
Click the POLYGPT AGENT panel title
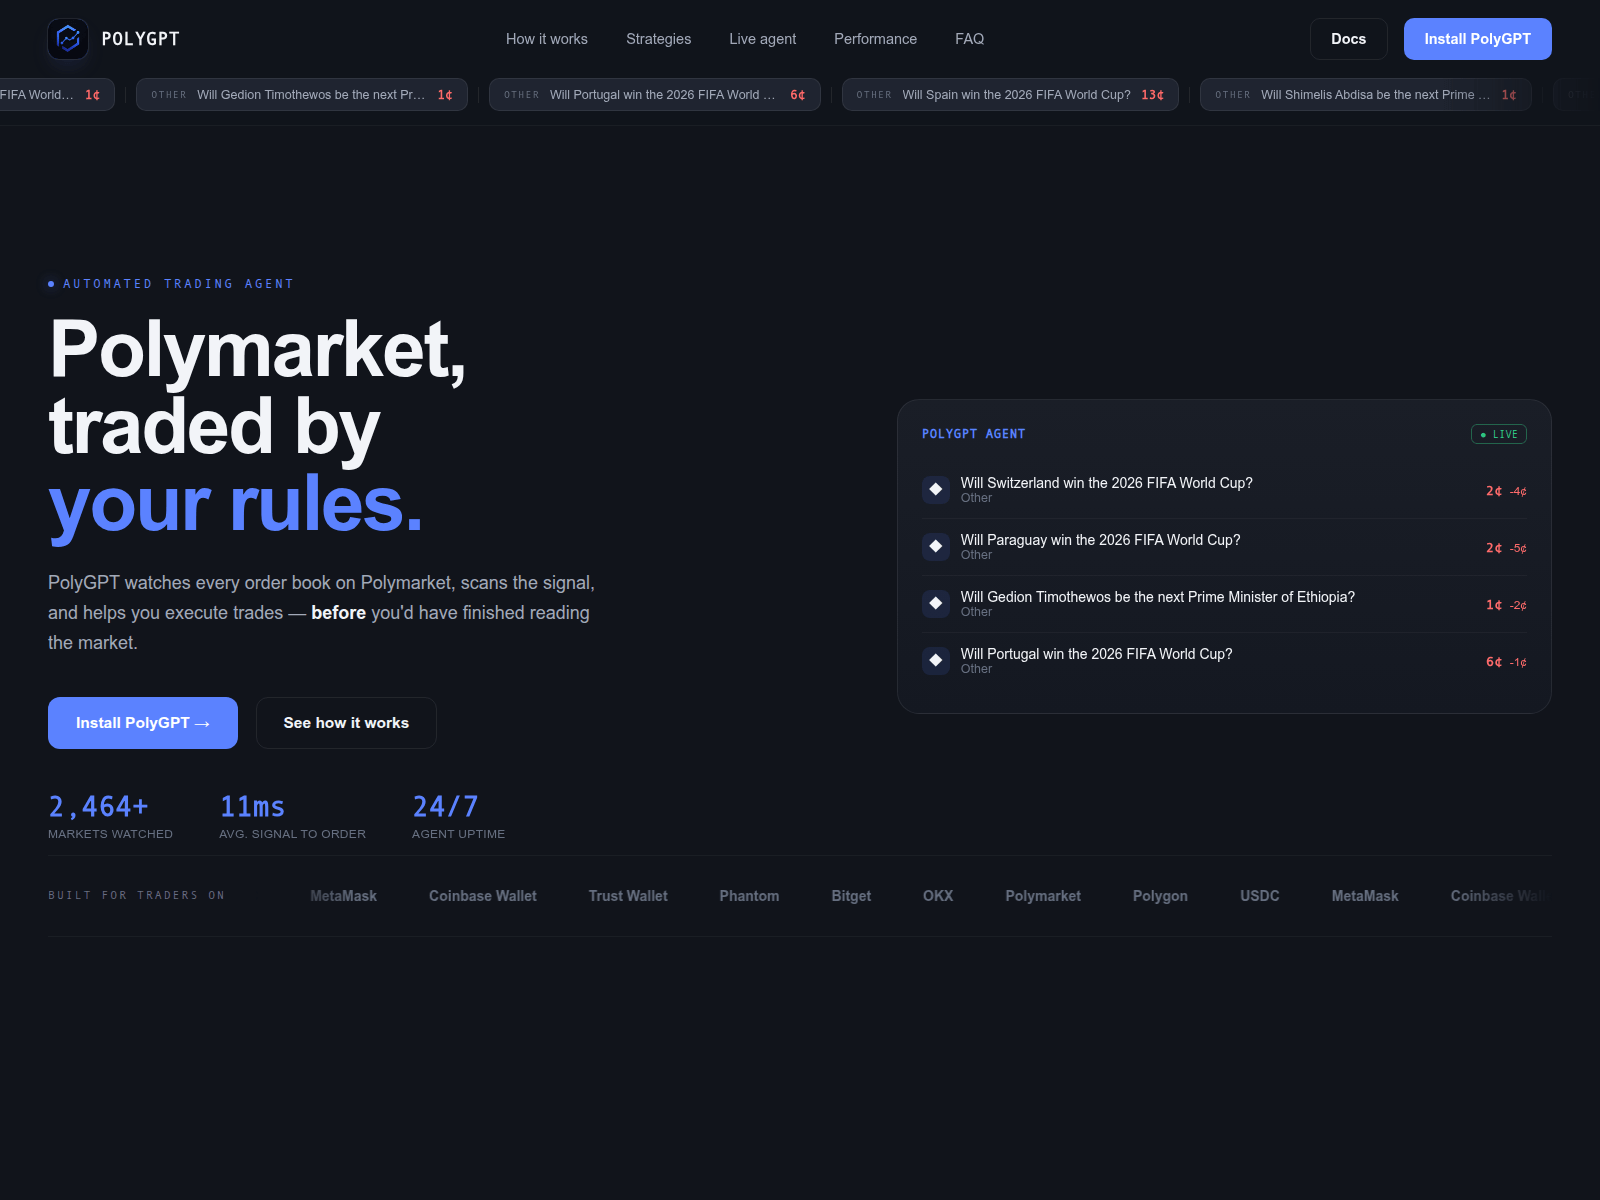pyautogui.click(x=973, y=434)
